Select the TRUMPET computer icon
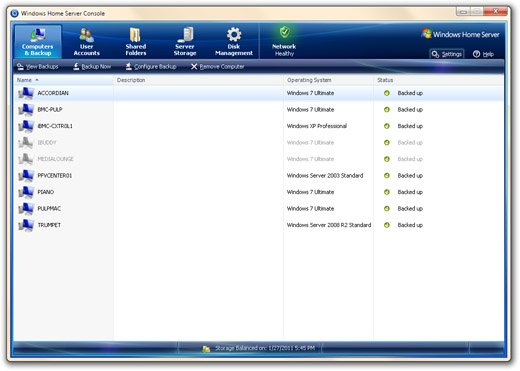Viewport: 520px width, 371px height. coord(26,225)
